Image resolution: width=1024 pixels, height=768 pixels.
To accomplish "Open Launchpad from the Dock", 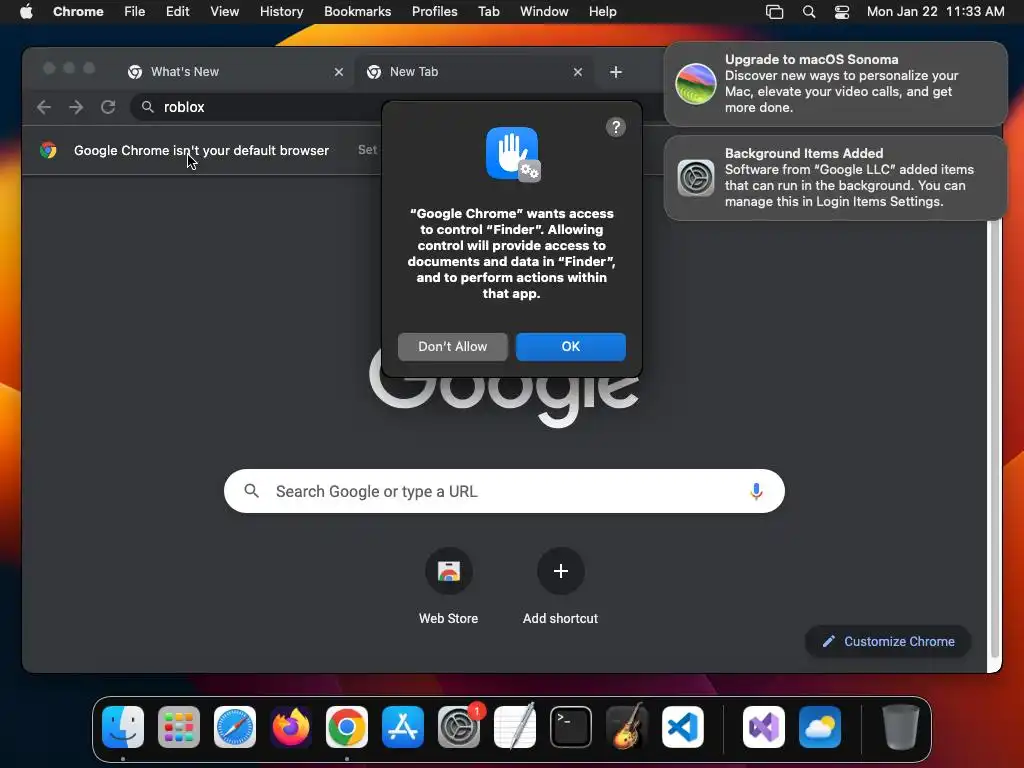I will coord(179,727).
